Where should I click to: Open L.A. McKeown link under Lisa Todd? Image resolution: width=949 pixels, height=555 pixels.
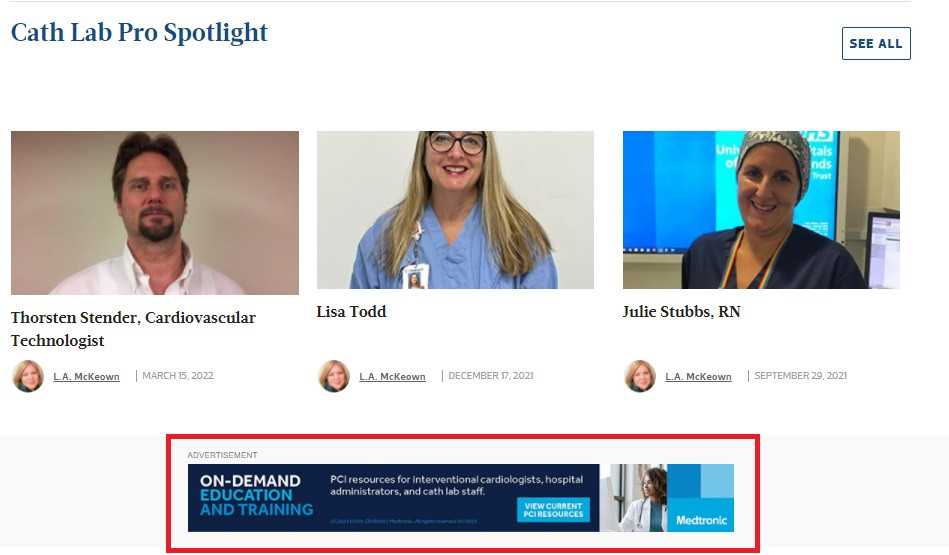coord(392,376)
